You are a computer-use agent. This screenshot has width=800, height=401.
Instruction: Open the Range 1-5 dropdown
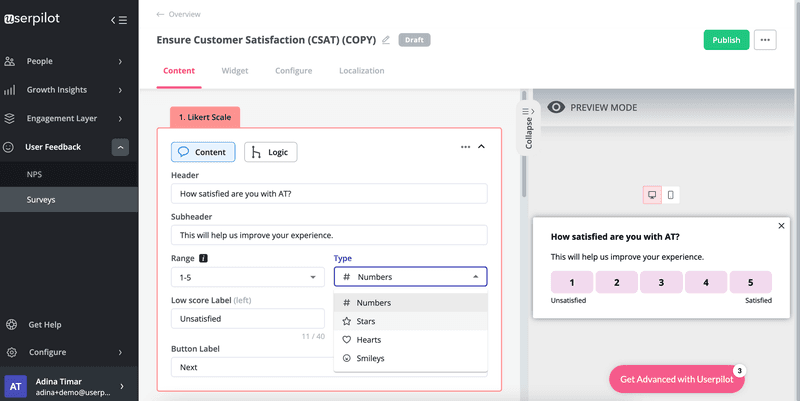tap(246, 277)
